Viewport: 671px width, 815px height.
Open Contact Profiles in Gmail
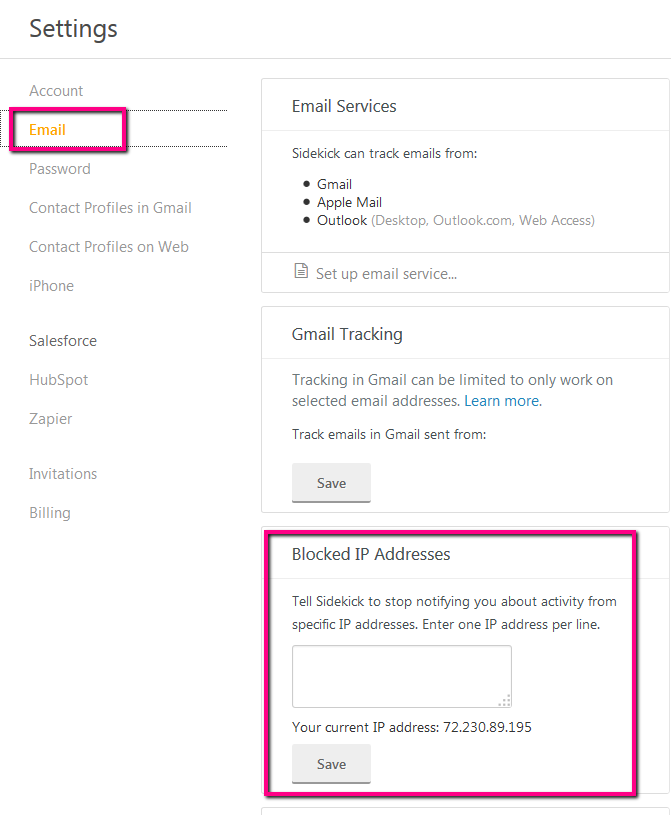click(x=110, y=208)
